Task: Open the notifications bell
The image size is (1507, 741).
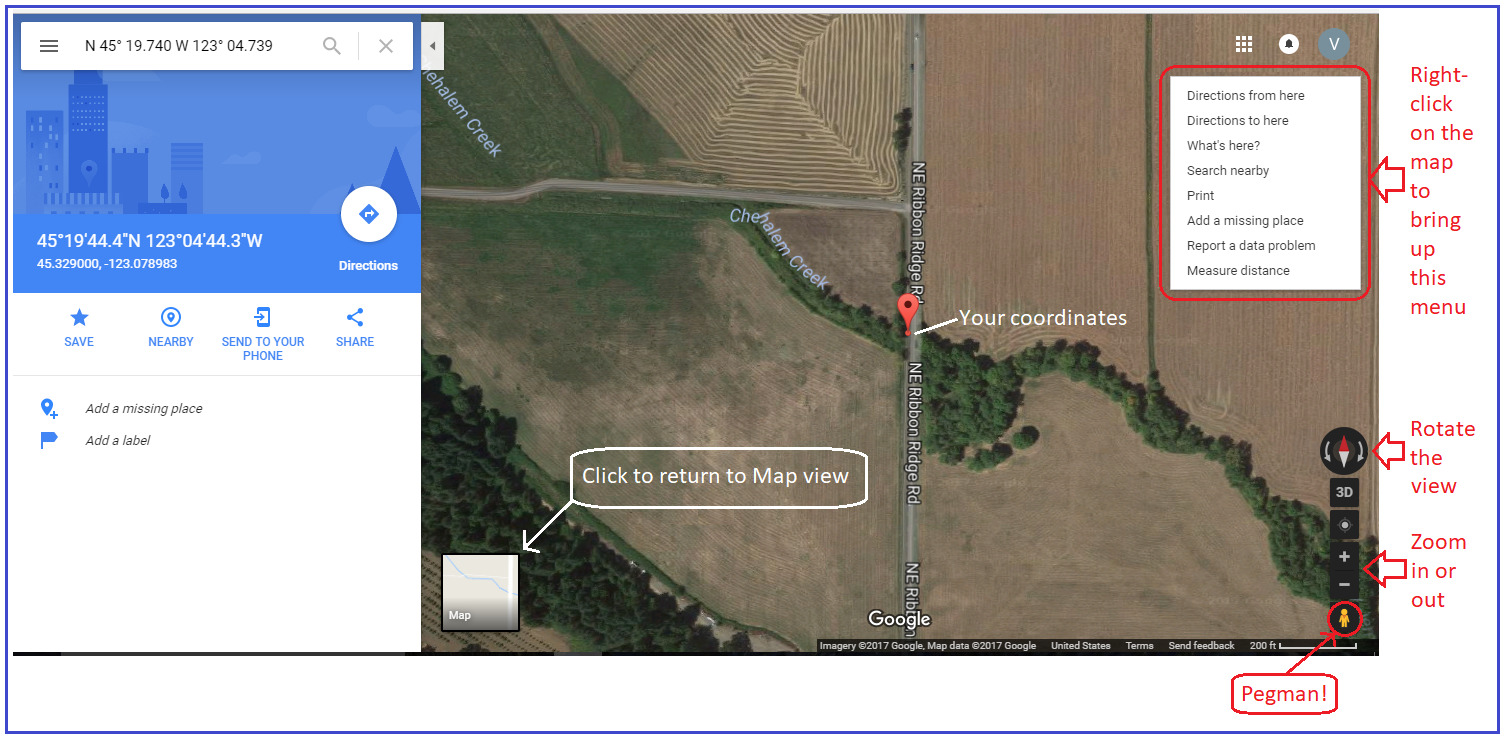Action: (x=1289, y=44)
